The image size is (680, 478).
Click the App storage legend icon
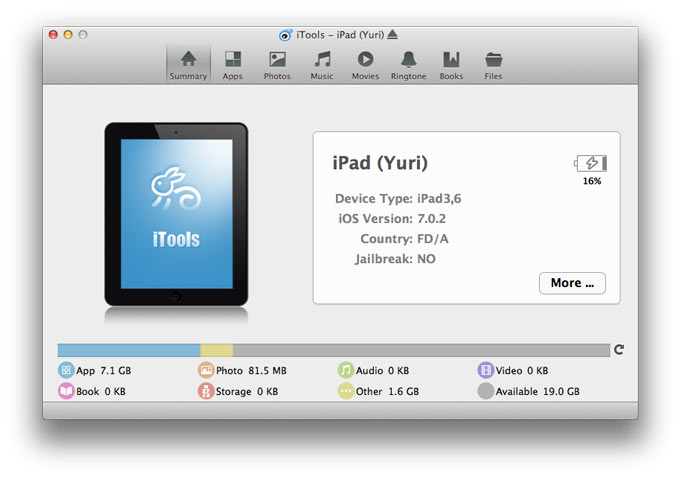point(66,370)
